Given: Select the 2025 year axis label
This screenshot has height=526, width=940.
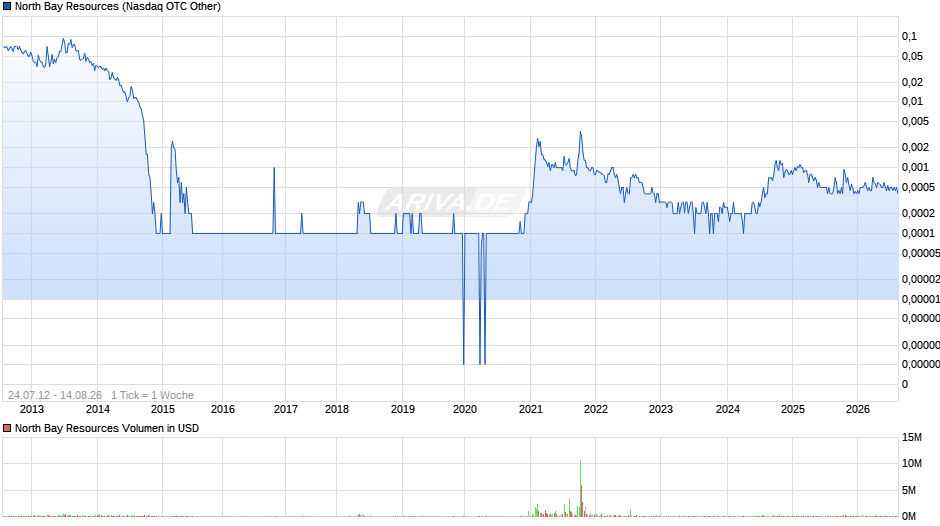Looking at the screenshot, I should click(x=793, y=409).
